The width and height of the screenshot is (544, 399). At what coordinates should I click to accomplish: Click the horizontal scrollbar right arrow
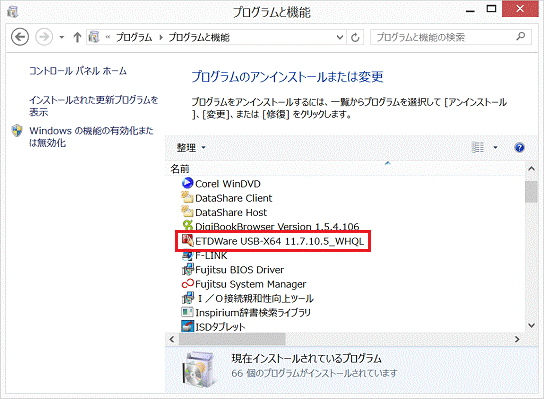point(517,339)
